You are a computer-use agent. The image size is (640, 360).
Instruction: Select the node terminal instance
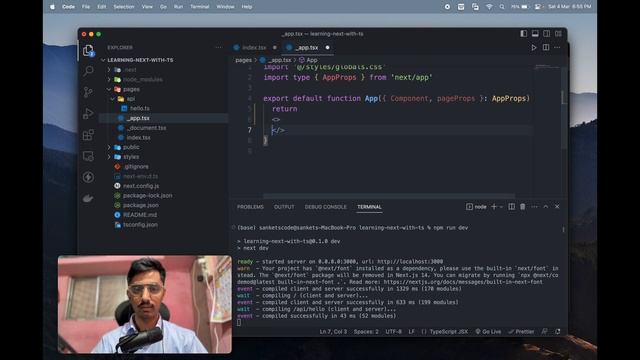476,207
